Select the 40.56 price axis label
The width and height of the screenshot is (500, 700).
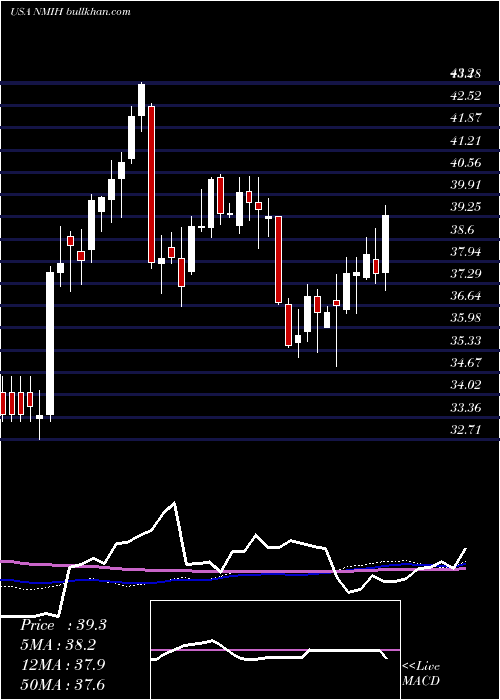coord(466,162)
